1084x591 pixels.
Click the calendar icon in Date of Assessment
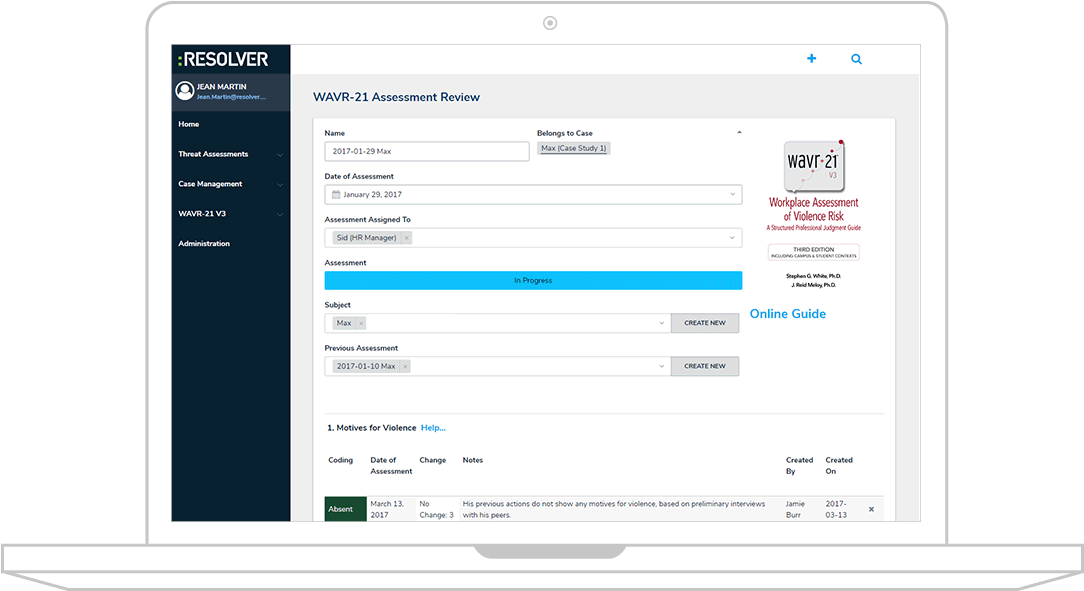click(x=338, y=193)
